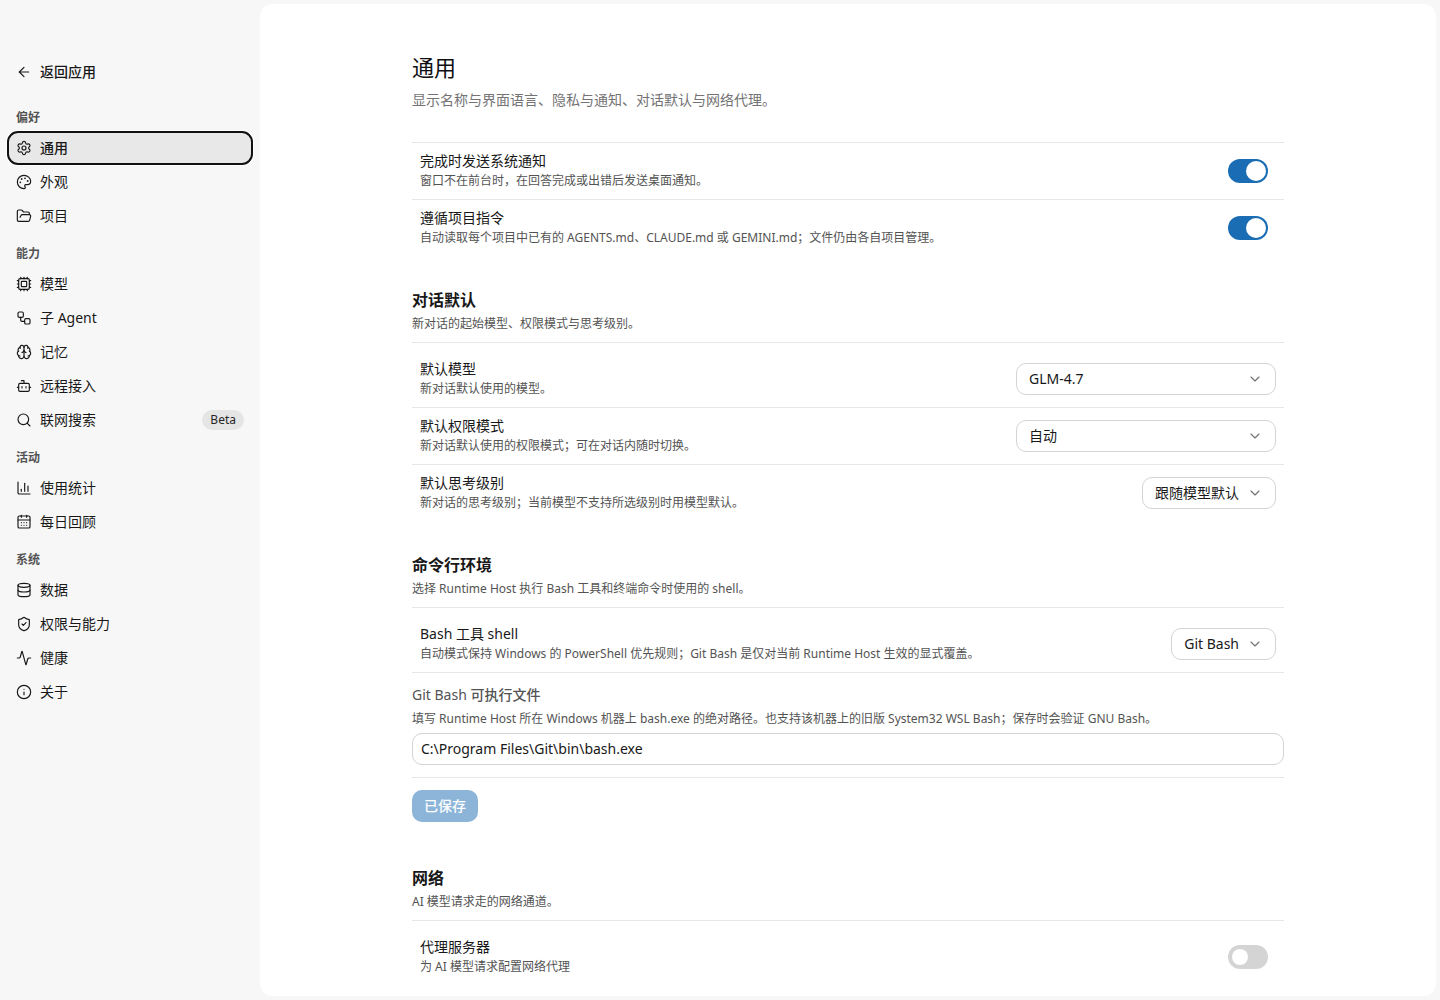Click the brain icon for 记忆
1440x1000 pixels.
pyautogui.click(x=24, y=352)
